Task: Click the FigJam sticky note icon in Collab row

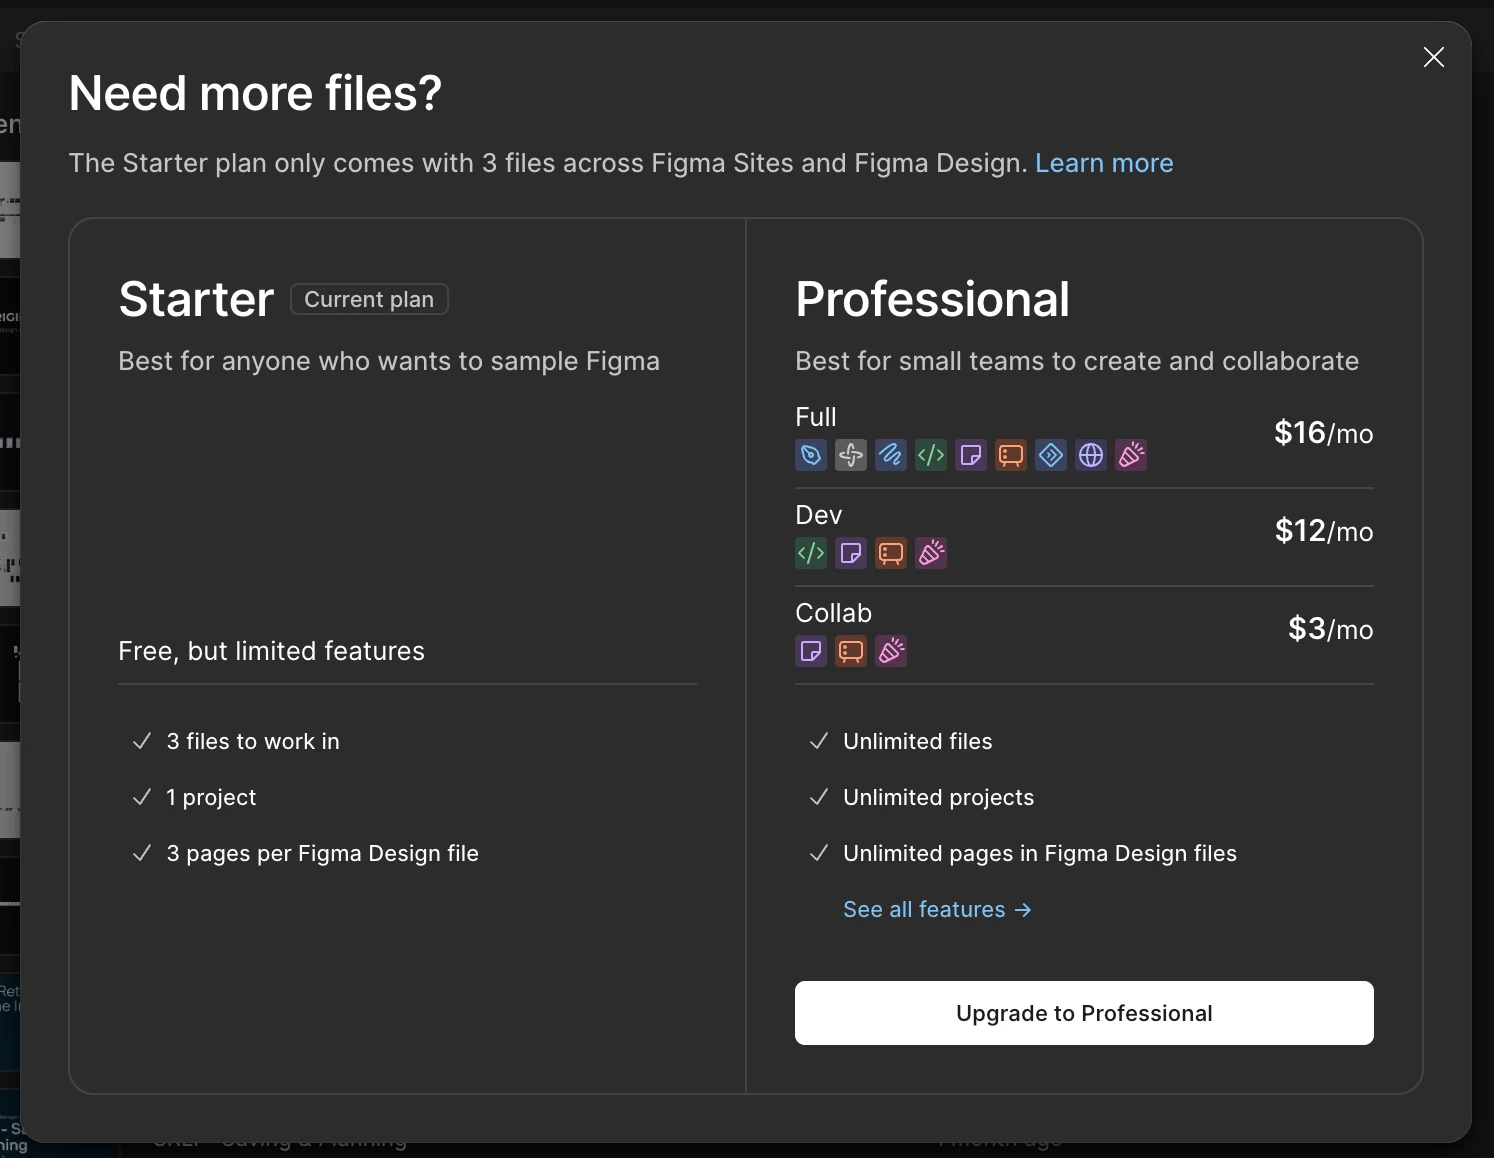Action: (x=811, y=651)
